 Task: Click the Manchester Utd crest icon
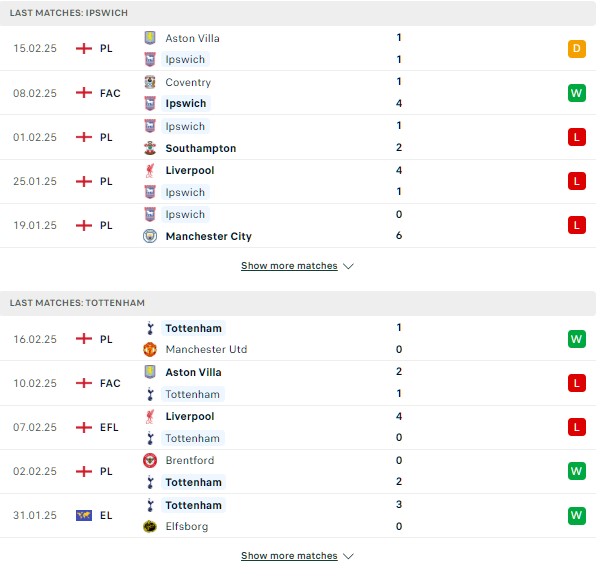150,349
